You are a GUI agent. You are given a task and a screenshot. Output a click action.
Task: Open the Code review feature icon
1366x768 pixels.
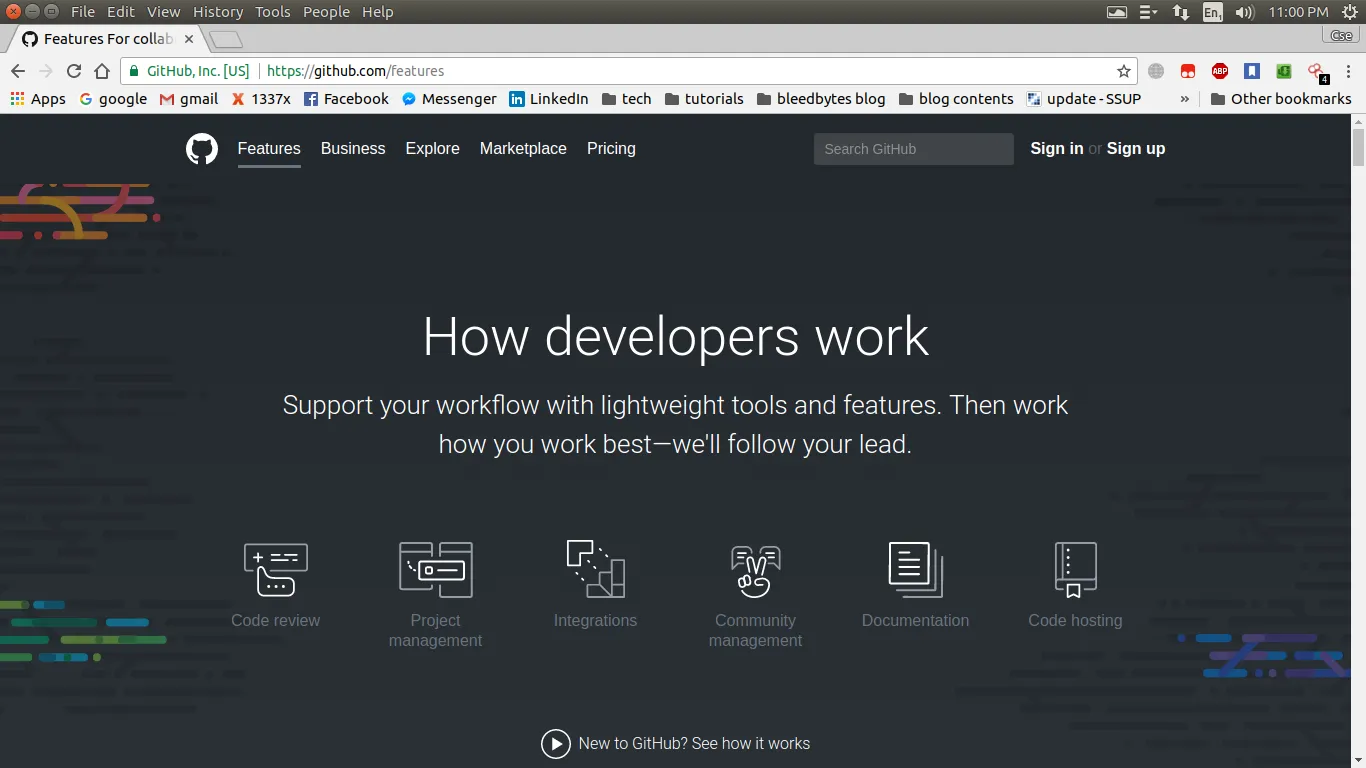tap(275, 570)
